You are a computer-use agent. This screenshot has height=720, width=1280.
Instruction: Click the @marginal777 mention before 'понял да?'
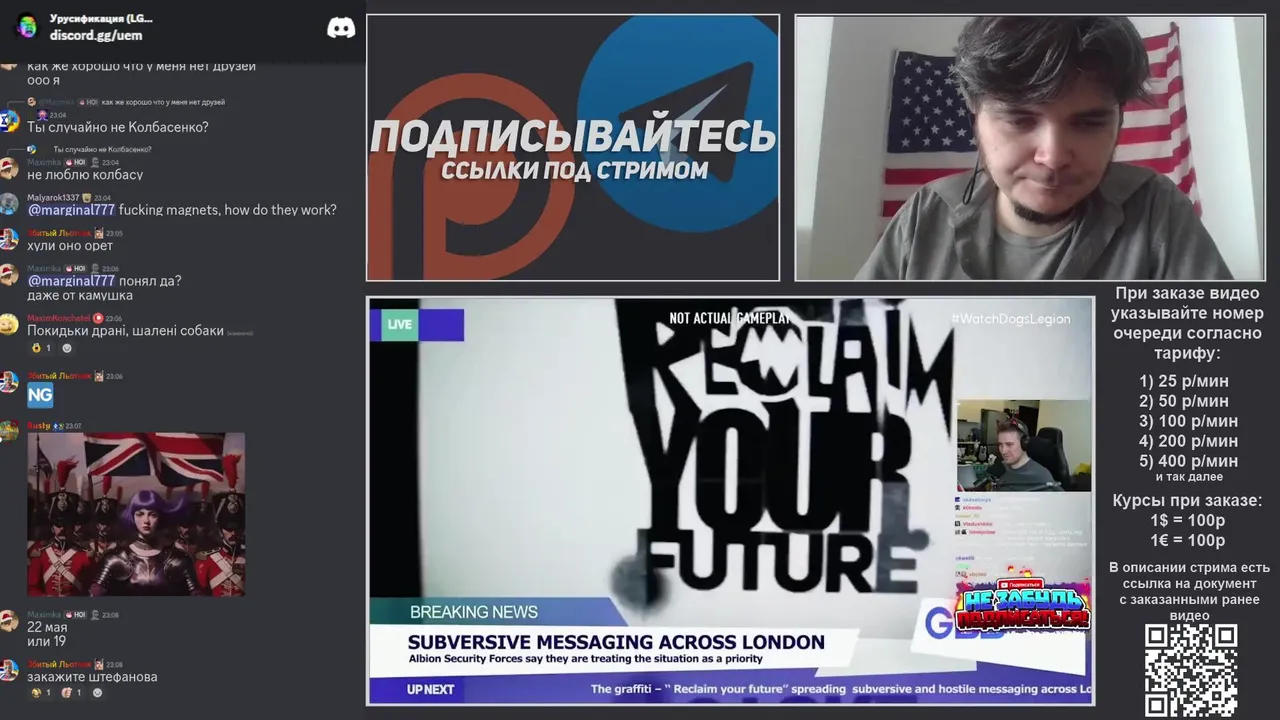[x=71, y=281]
